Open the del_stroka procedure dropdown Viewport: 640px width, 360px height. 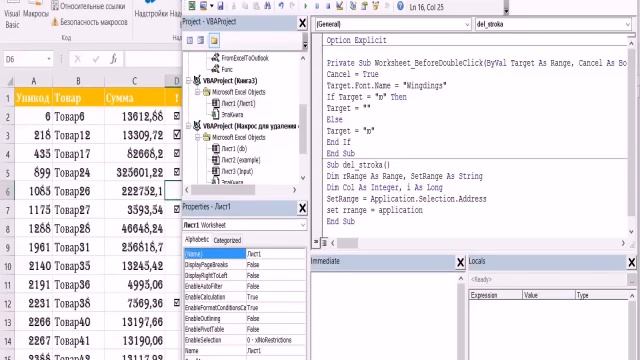pos(628,24)
